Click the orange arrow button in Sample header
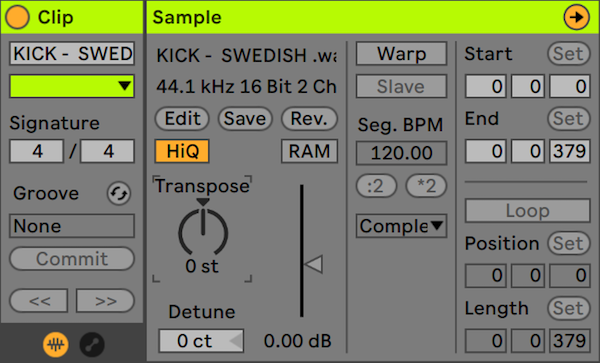The width and height of the screenshot is (600, 363). (576, 17)
